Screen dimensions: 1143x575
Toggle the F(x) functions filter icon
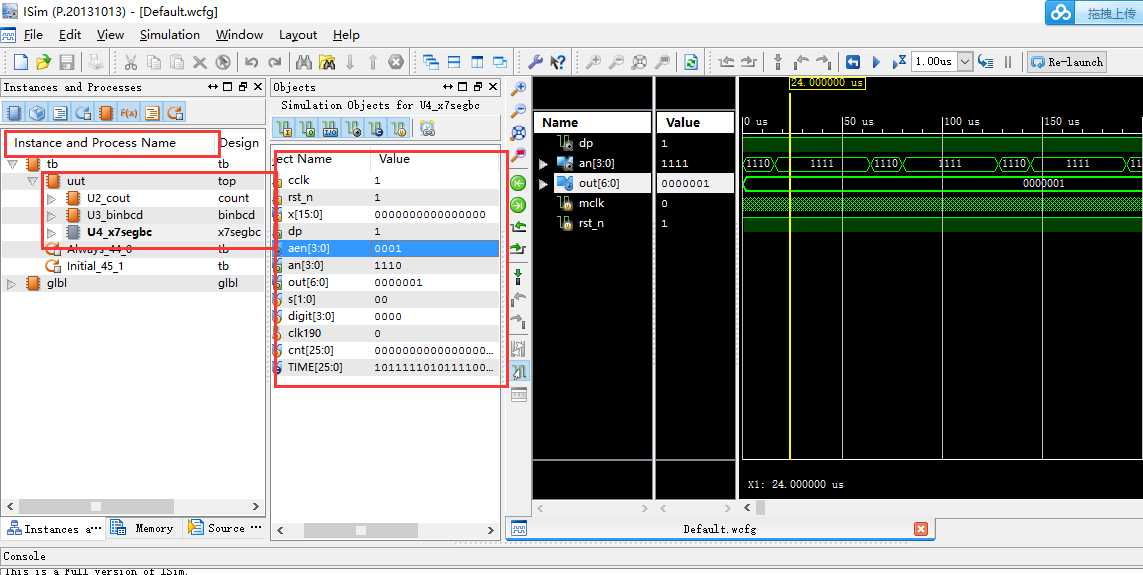(129, 112)
